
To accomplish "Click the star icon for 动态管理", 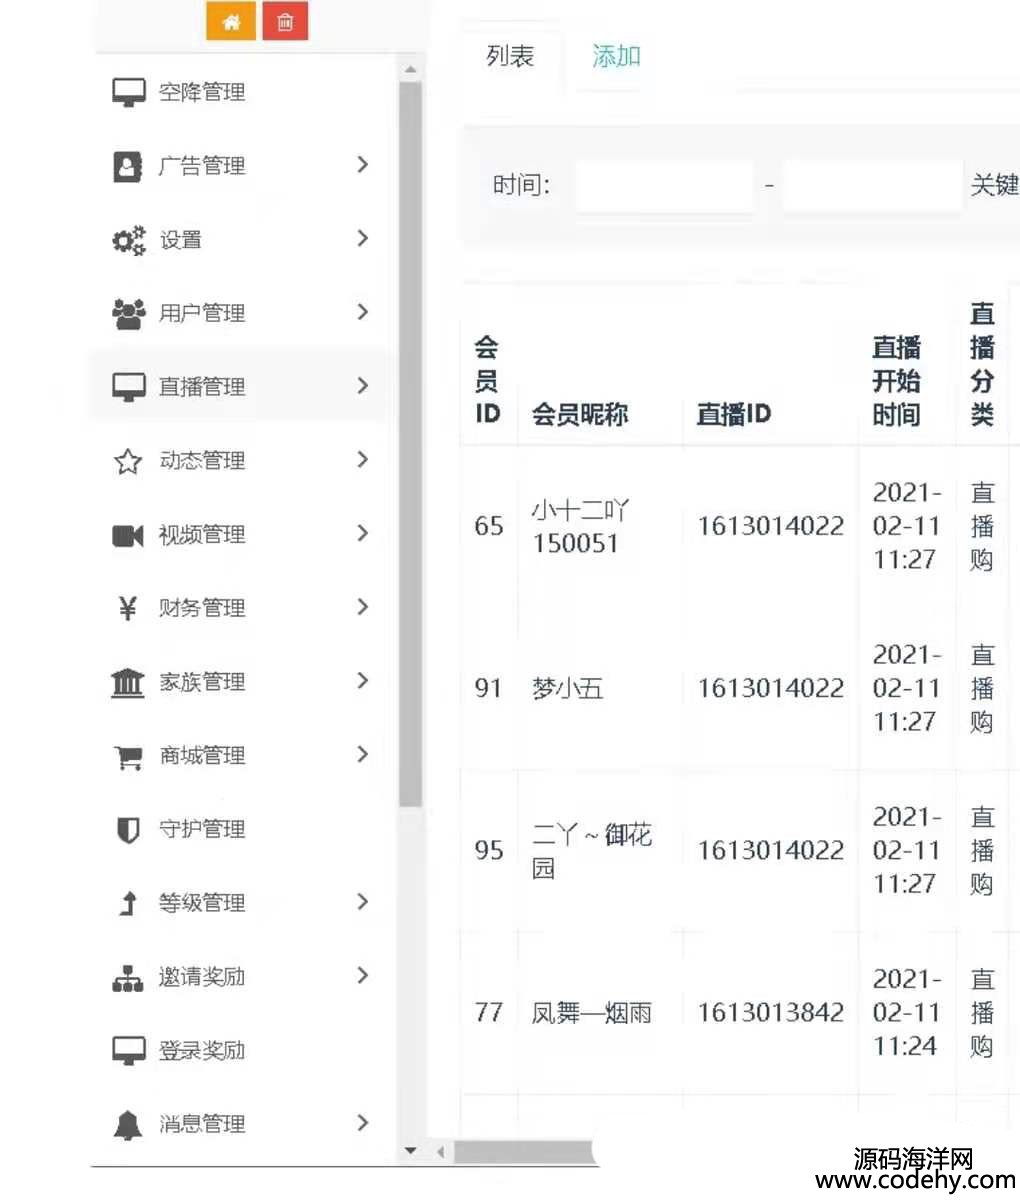I will tap(128, 461).
